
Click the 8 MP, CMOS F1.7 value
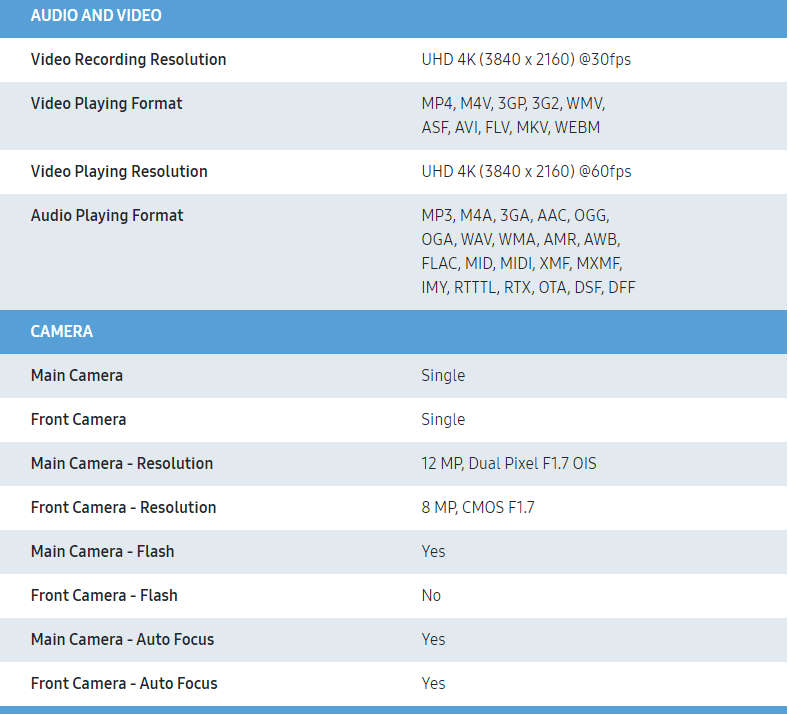478,507
